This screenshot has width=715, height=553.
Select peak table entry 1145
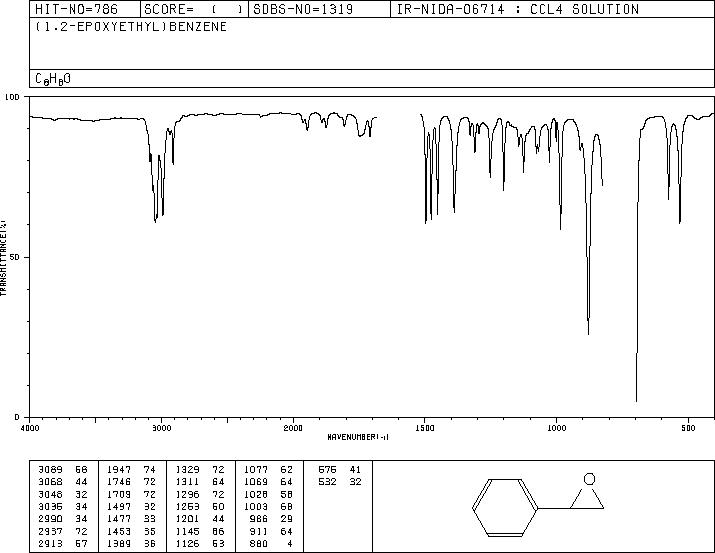[x=187, y=531]
